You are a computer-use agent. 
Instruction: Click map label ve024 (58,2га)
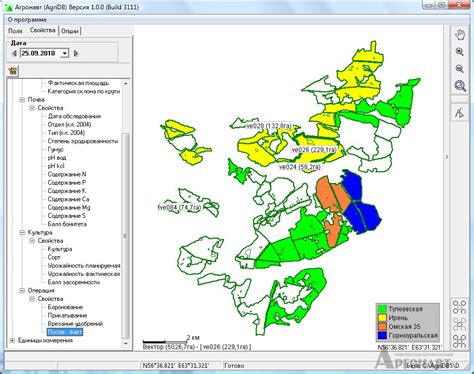(x=300, y=167)
